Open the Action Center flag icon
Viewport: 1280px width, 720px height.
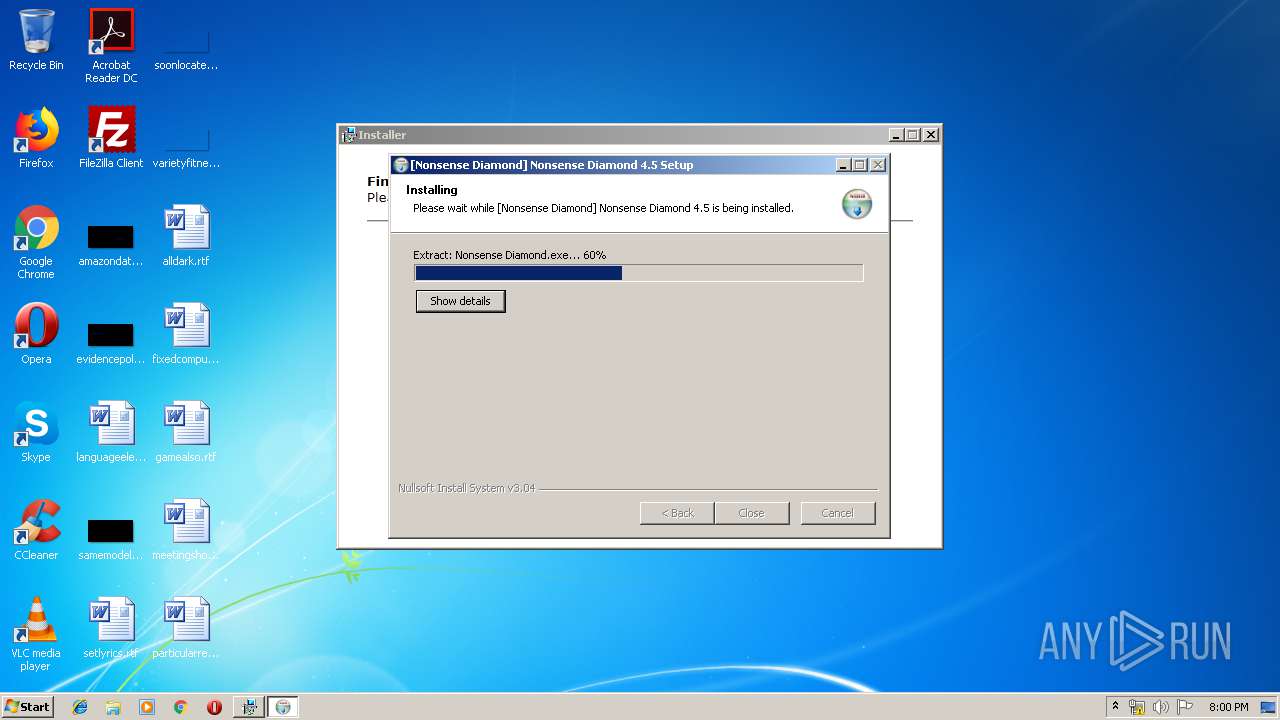[x=1184, y=707]
